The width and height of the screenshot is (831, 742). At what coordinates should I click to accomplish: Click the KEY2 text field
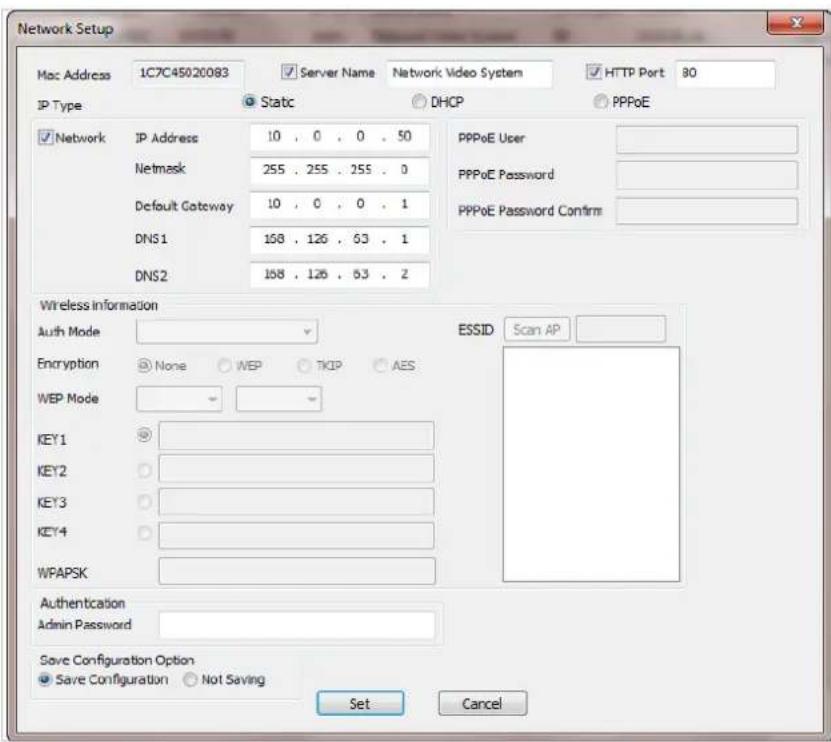tap(296, 469)
